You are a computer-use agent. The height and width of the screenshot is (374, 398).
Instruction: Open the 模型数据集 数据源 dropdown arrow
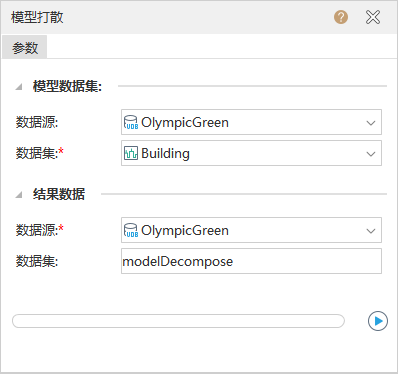pyautogui.click(x=371, y=123)
